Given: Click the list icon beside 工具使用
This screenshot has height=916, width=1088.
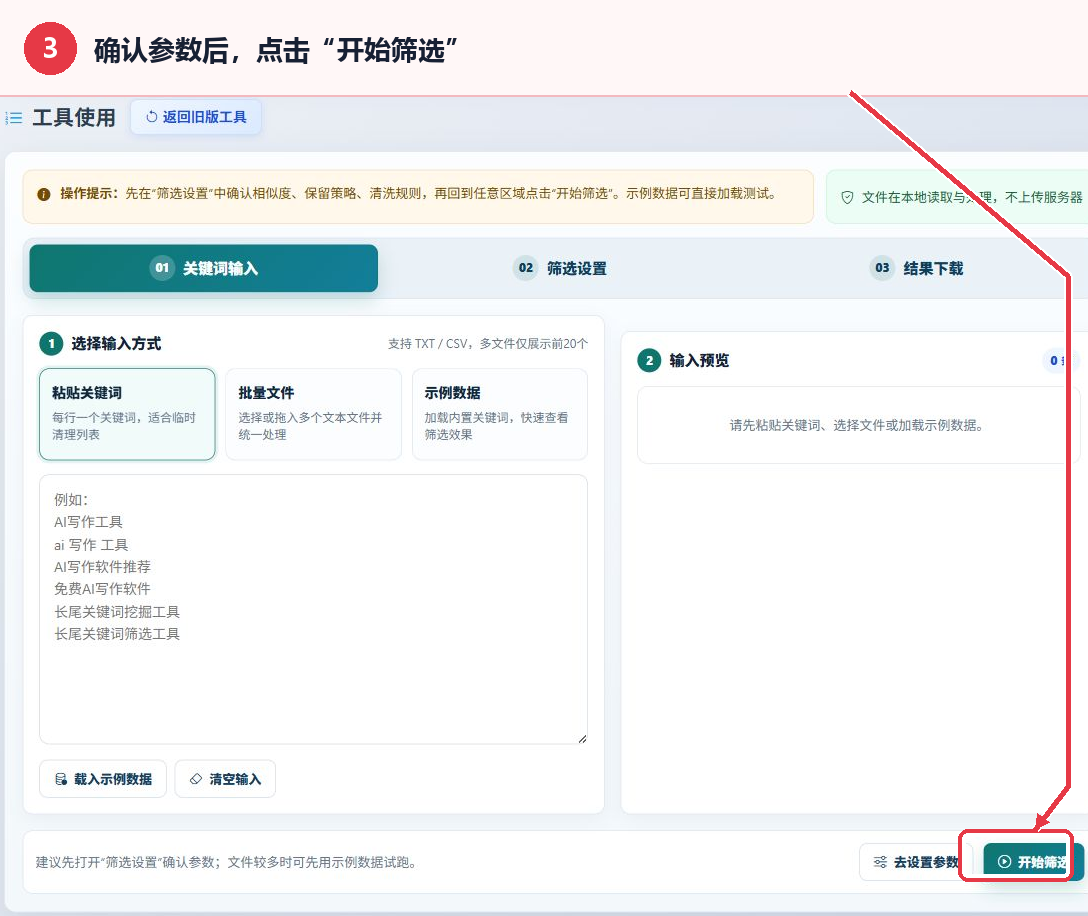Looking at the screenshot, I should [14, 118].
